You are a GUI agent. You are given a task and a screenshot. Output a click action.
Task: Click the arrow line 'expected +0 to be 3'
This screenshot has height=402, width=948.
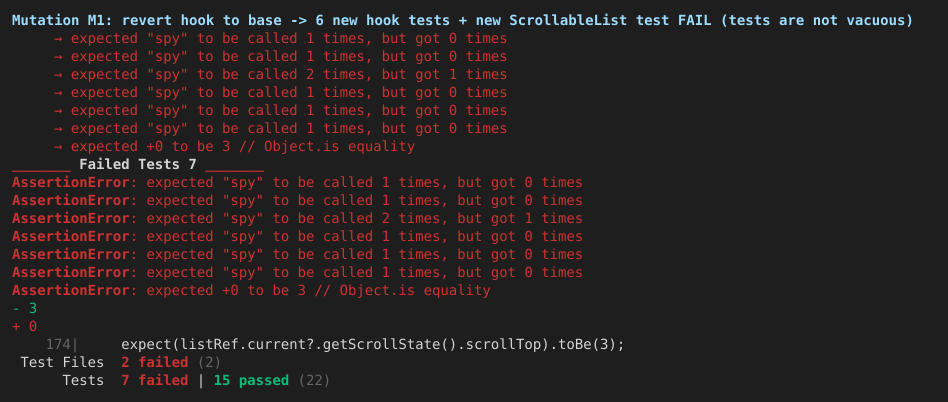[235, 147]
